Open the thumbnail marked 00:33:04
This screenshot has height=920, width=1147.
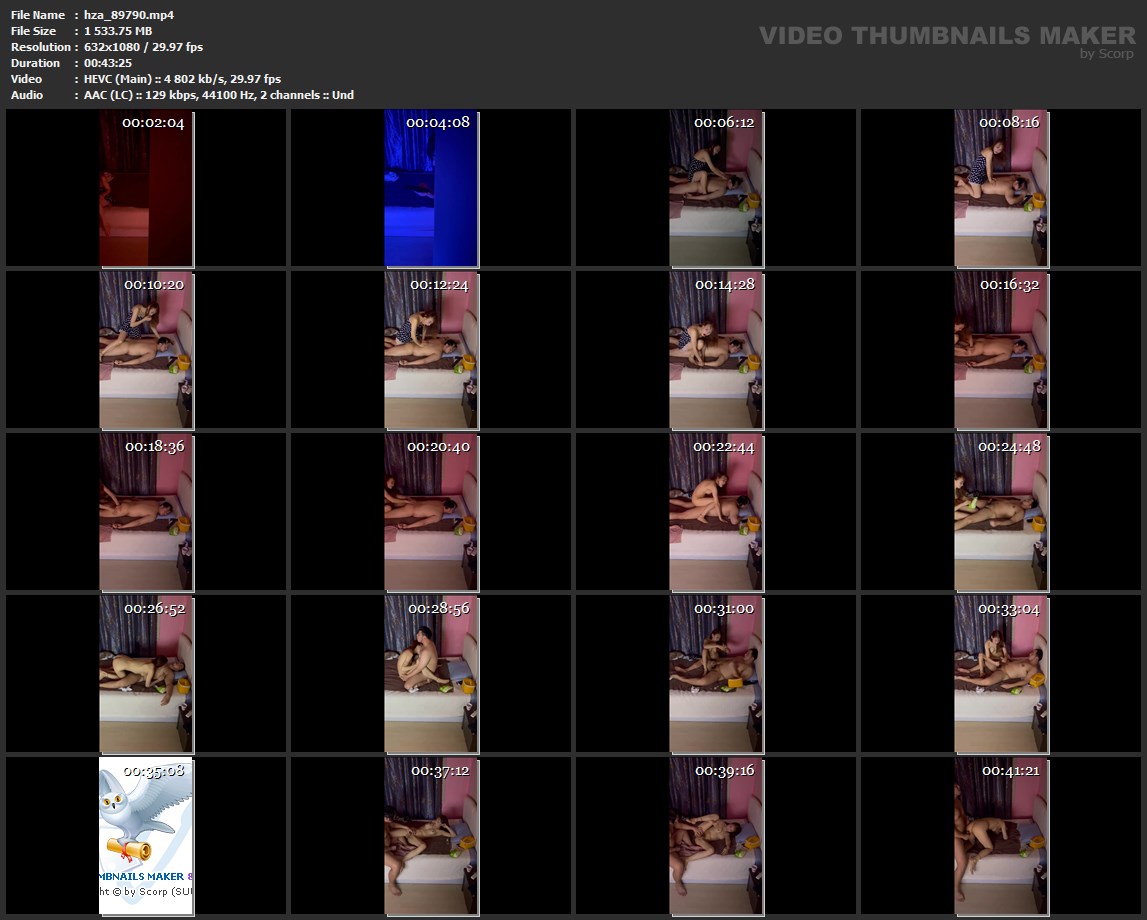click(1001, 674)
